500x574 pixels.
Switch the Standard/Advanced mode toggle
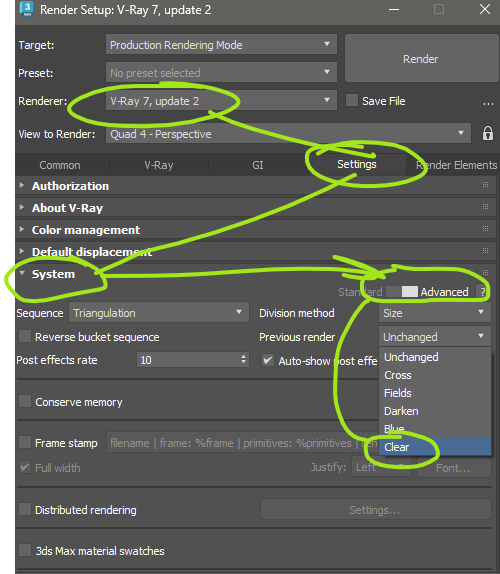coord(402,292)
